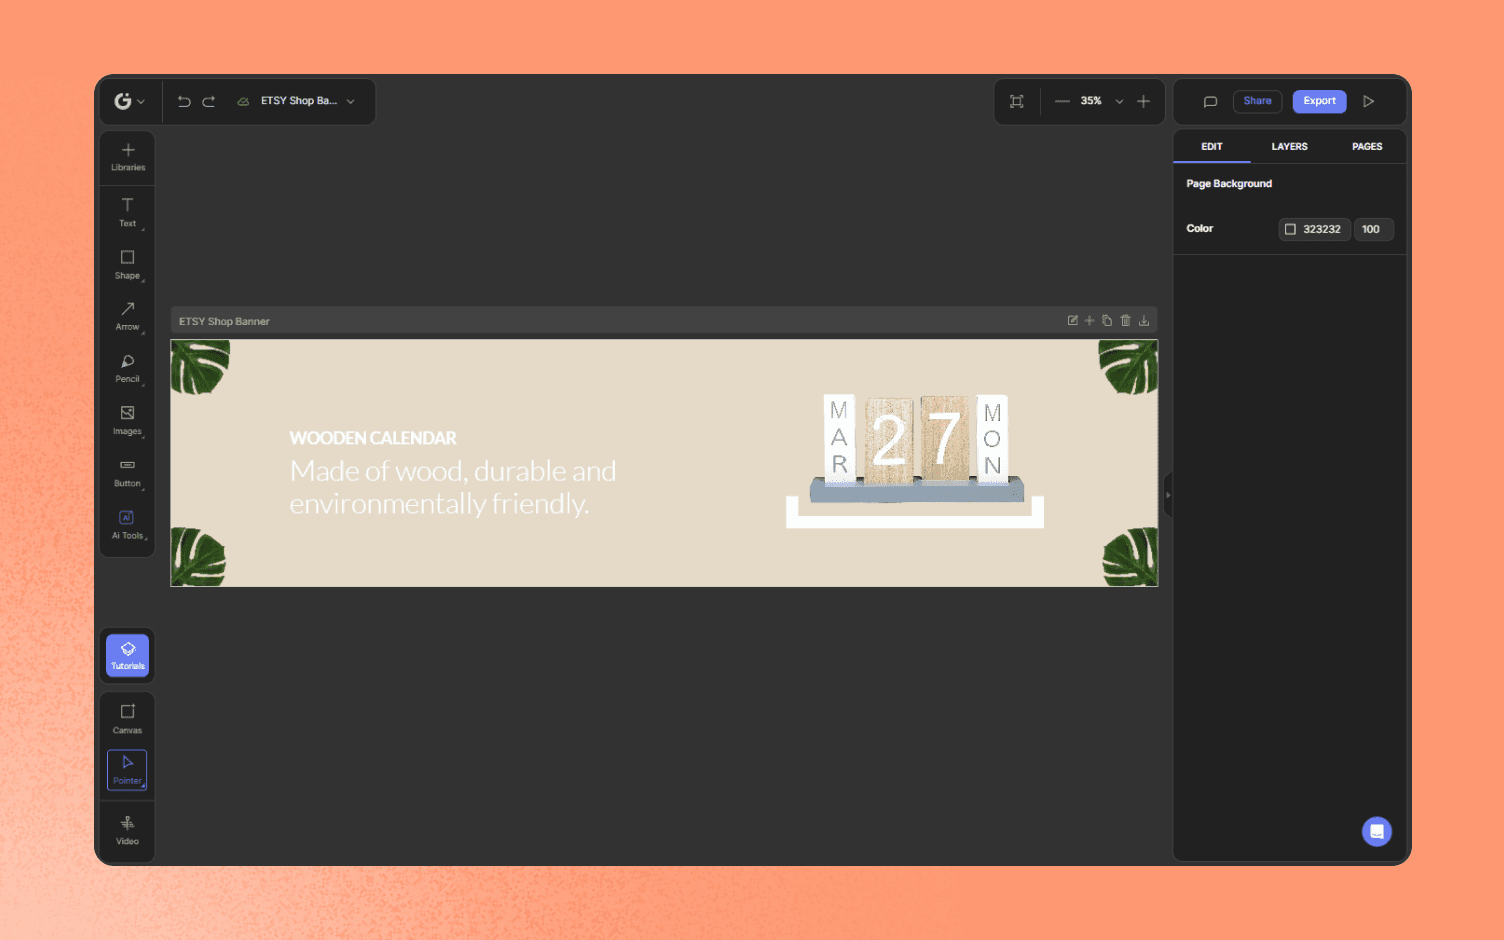Zoom in with the plus icon
This screenshot has width=1504, height=940.
point(1144,101)
